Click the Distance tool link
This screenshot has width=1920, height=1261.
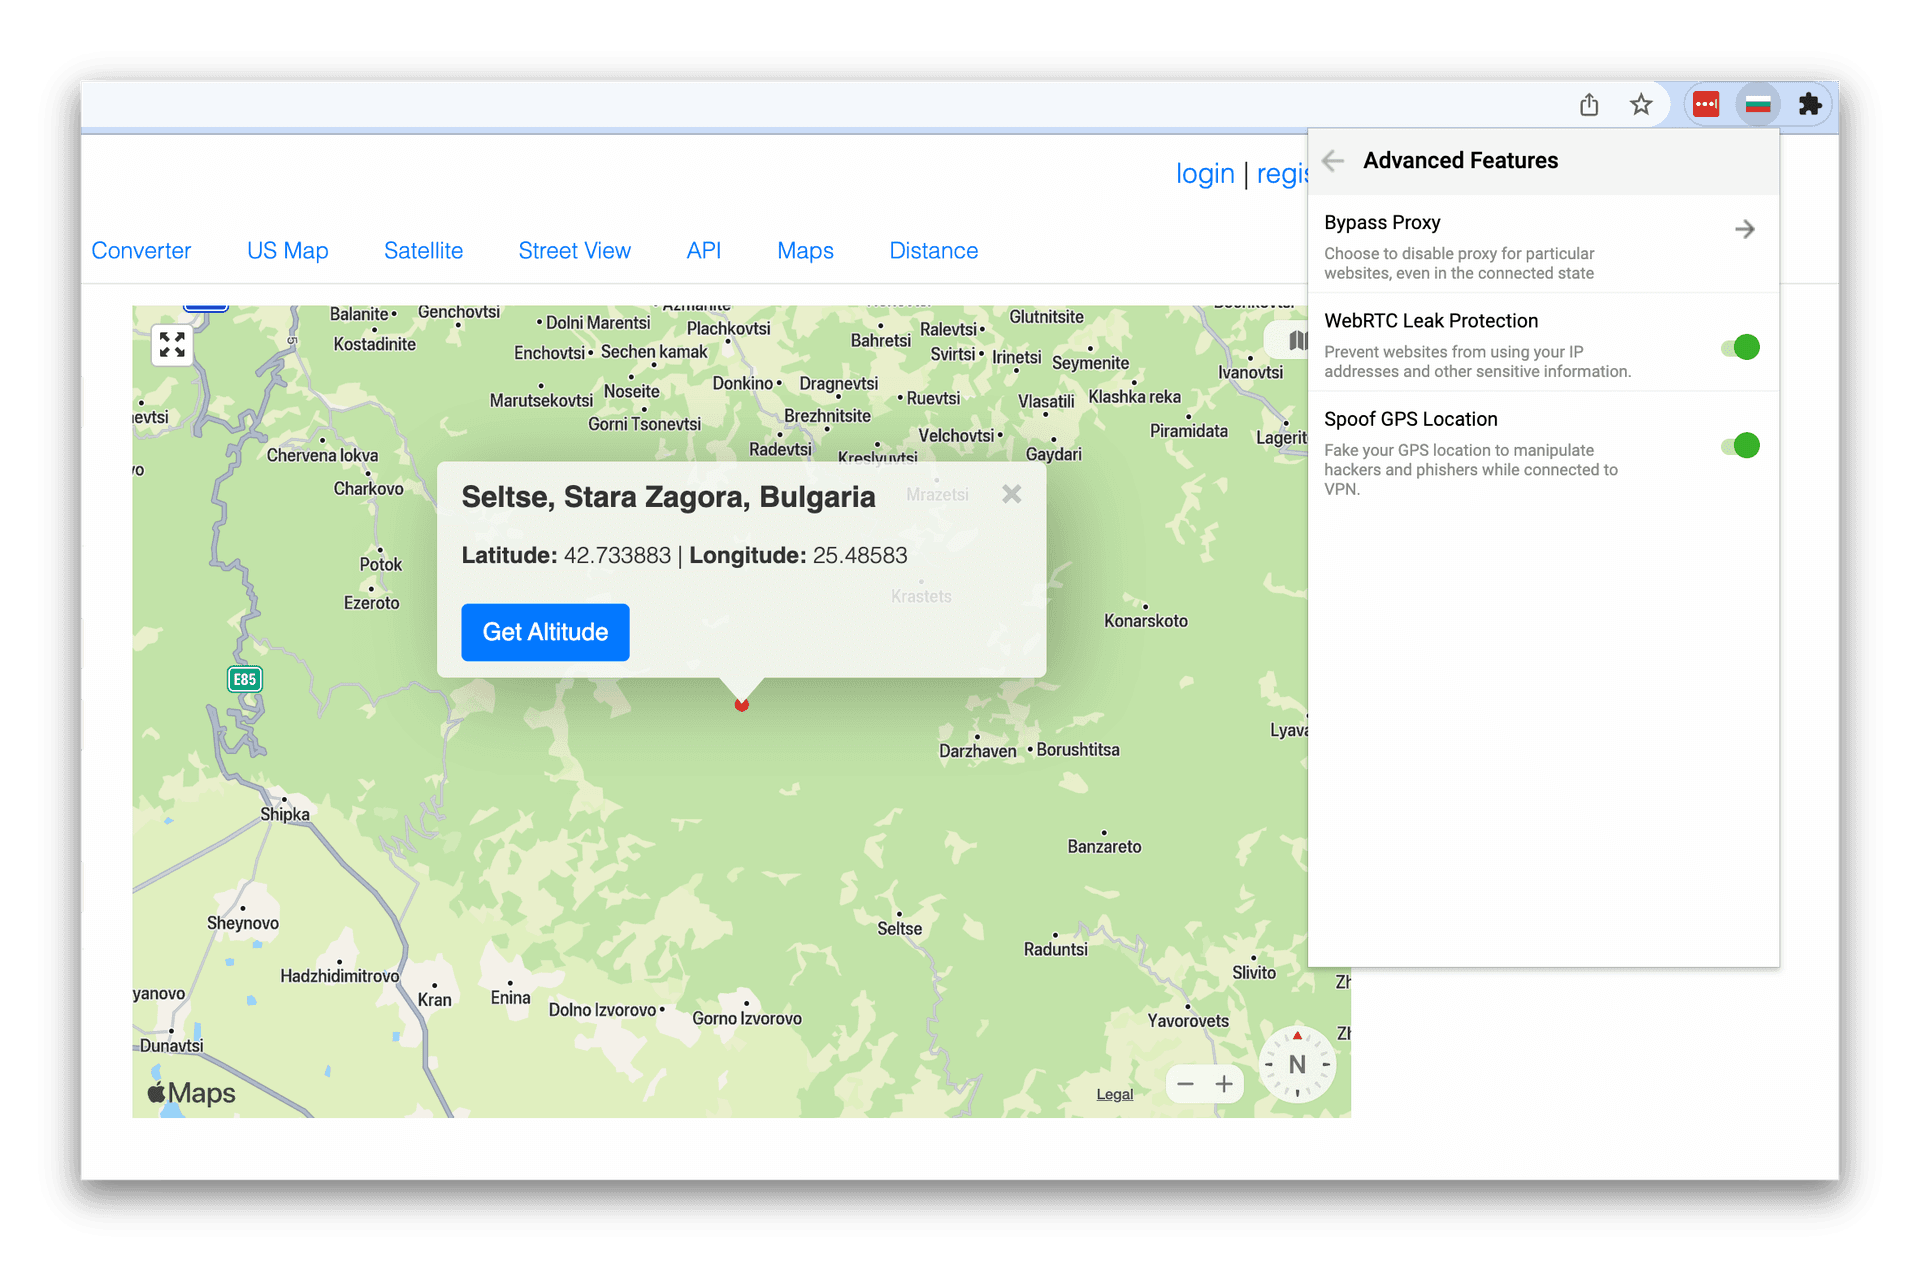pos(934,251)
